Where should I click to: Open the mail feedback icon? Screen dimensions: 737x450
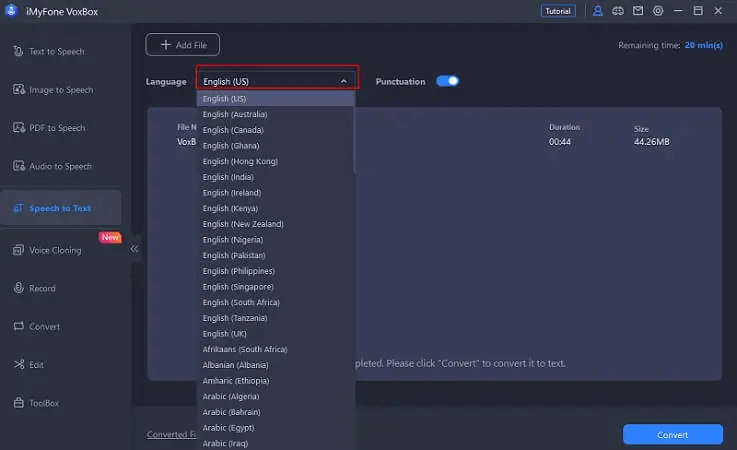(x=638, y=11)
